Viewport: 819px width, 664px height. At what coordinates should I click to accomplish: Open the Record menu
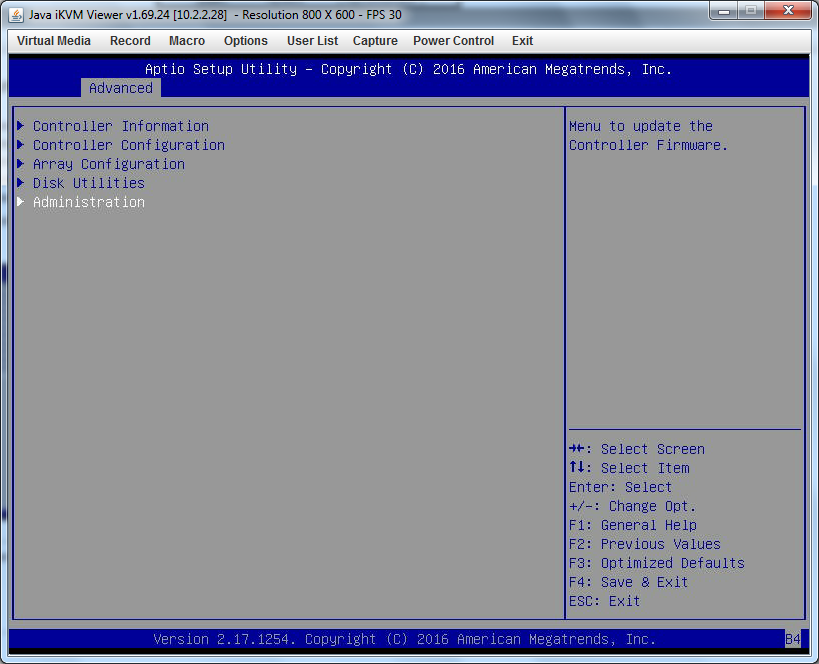pyautogui.click(x=130, y=41)
